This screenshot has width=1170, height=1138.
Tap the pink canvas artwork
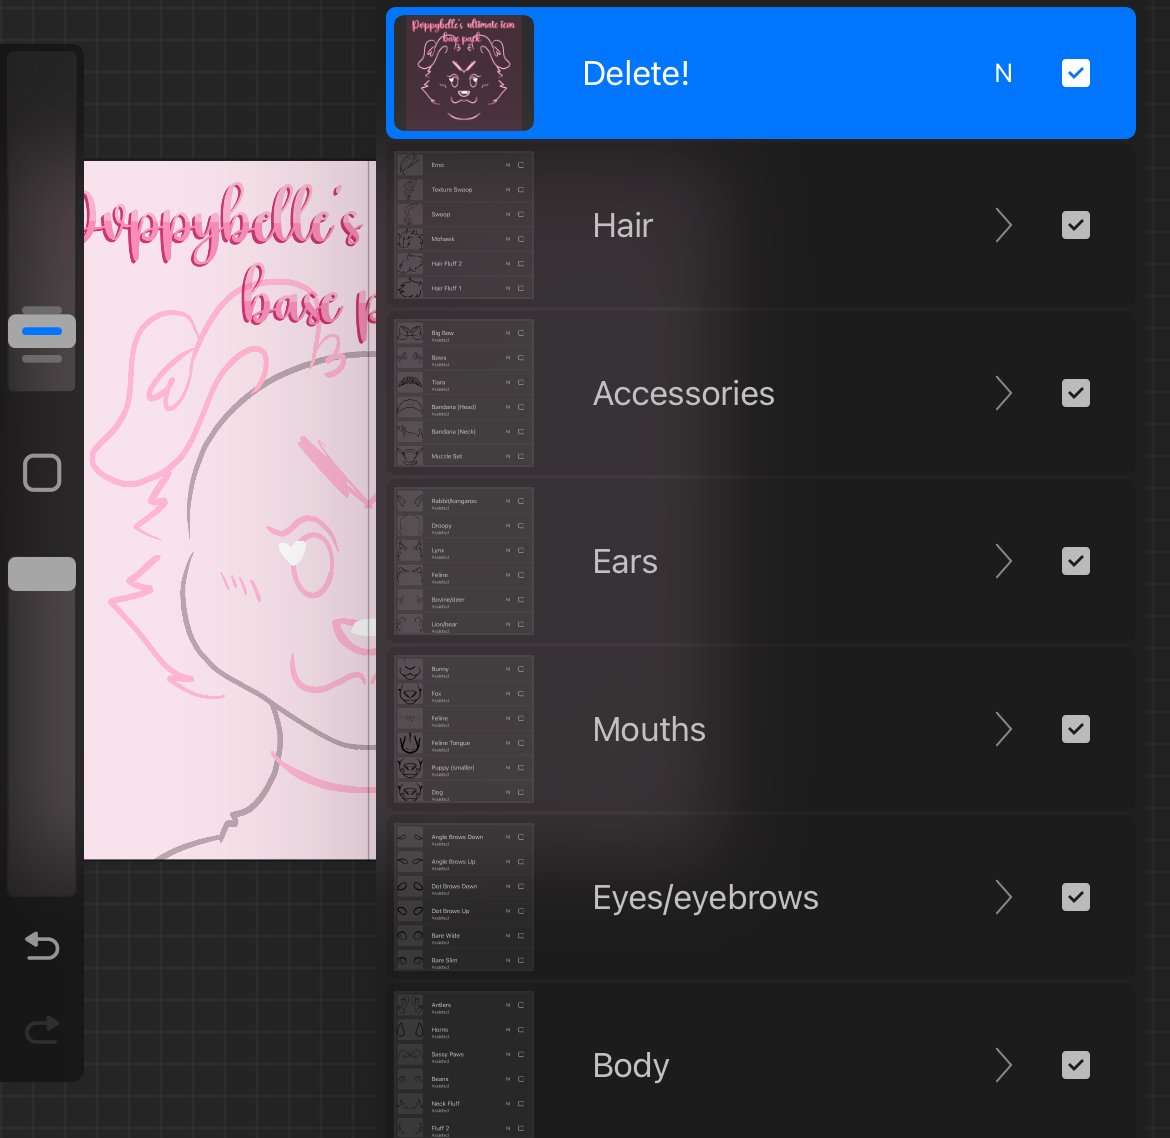[x=230, y=510]
